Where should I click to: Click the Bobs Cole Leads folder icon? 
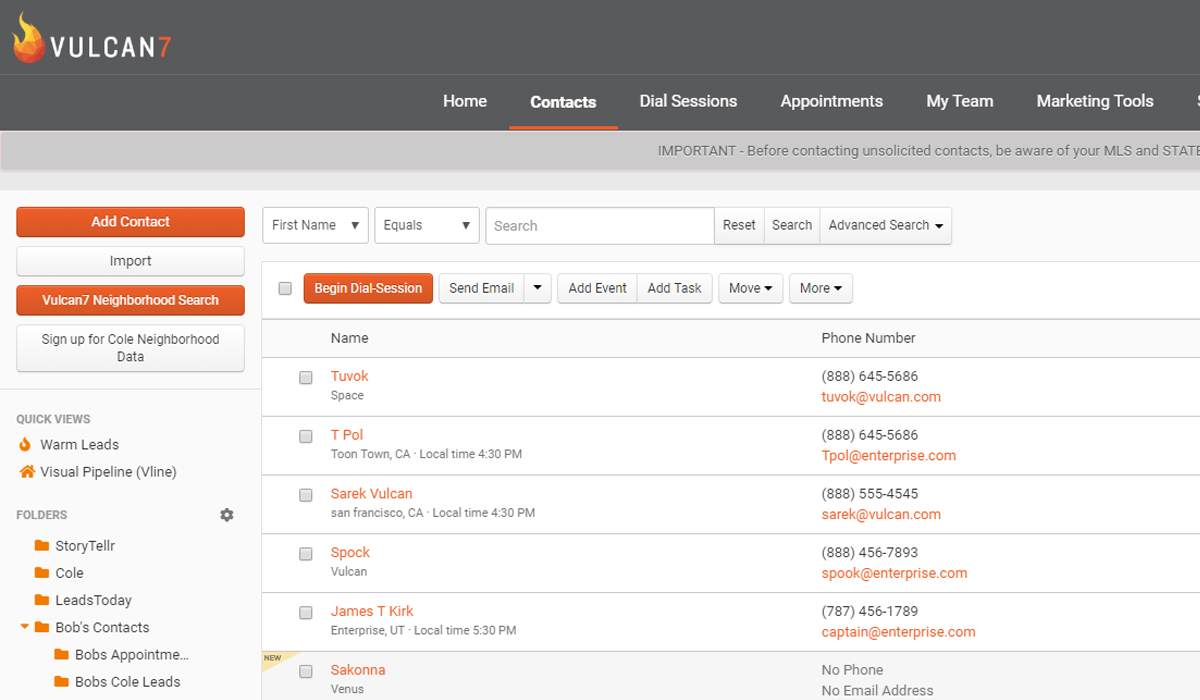[62, 682]
